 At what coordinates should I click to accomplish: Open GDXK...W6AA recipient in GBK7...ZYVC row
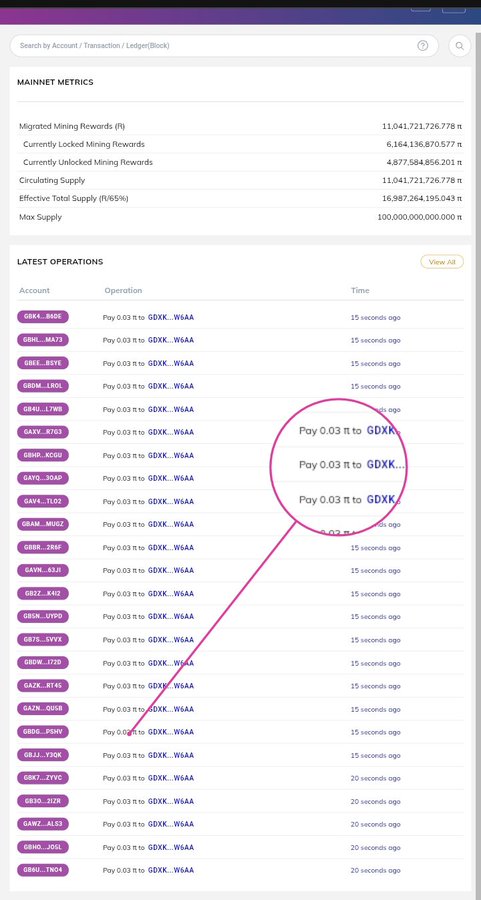(170, 778)
